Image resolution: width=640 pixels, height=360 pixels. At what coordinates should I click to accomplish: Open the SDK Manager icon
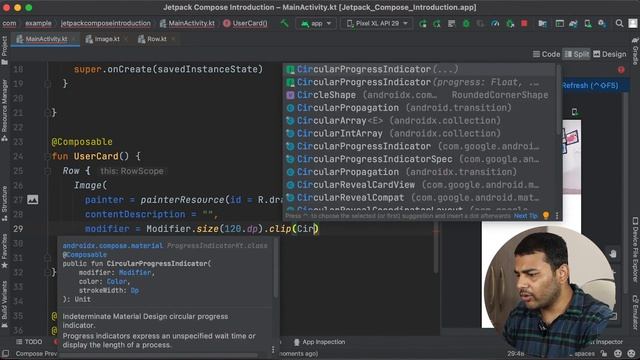pos(602,24)
